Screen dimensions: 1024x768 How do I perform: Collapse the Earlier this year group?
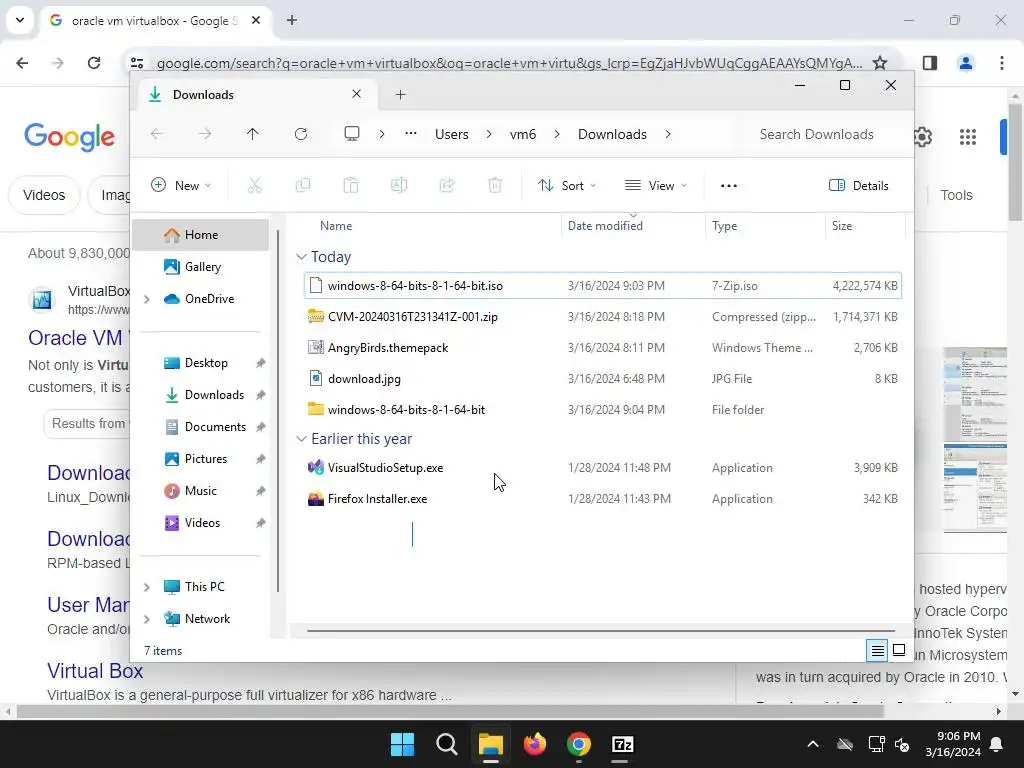301,439
